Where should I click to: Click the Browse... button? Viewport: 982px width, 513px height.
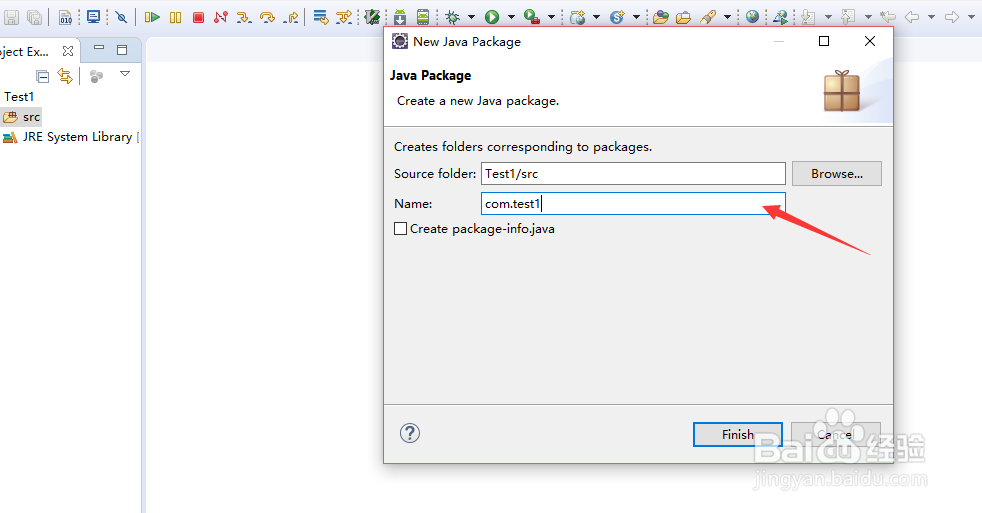tap(837, 174)
